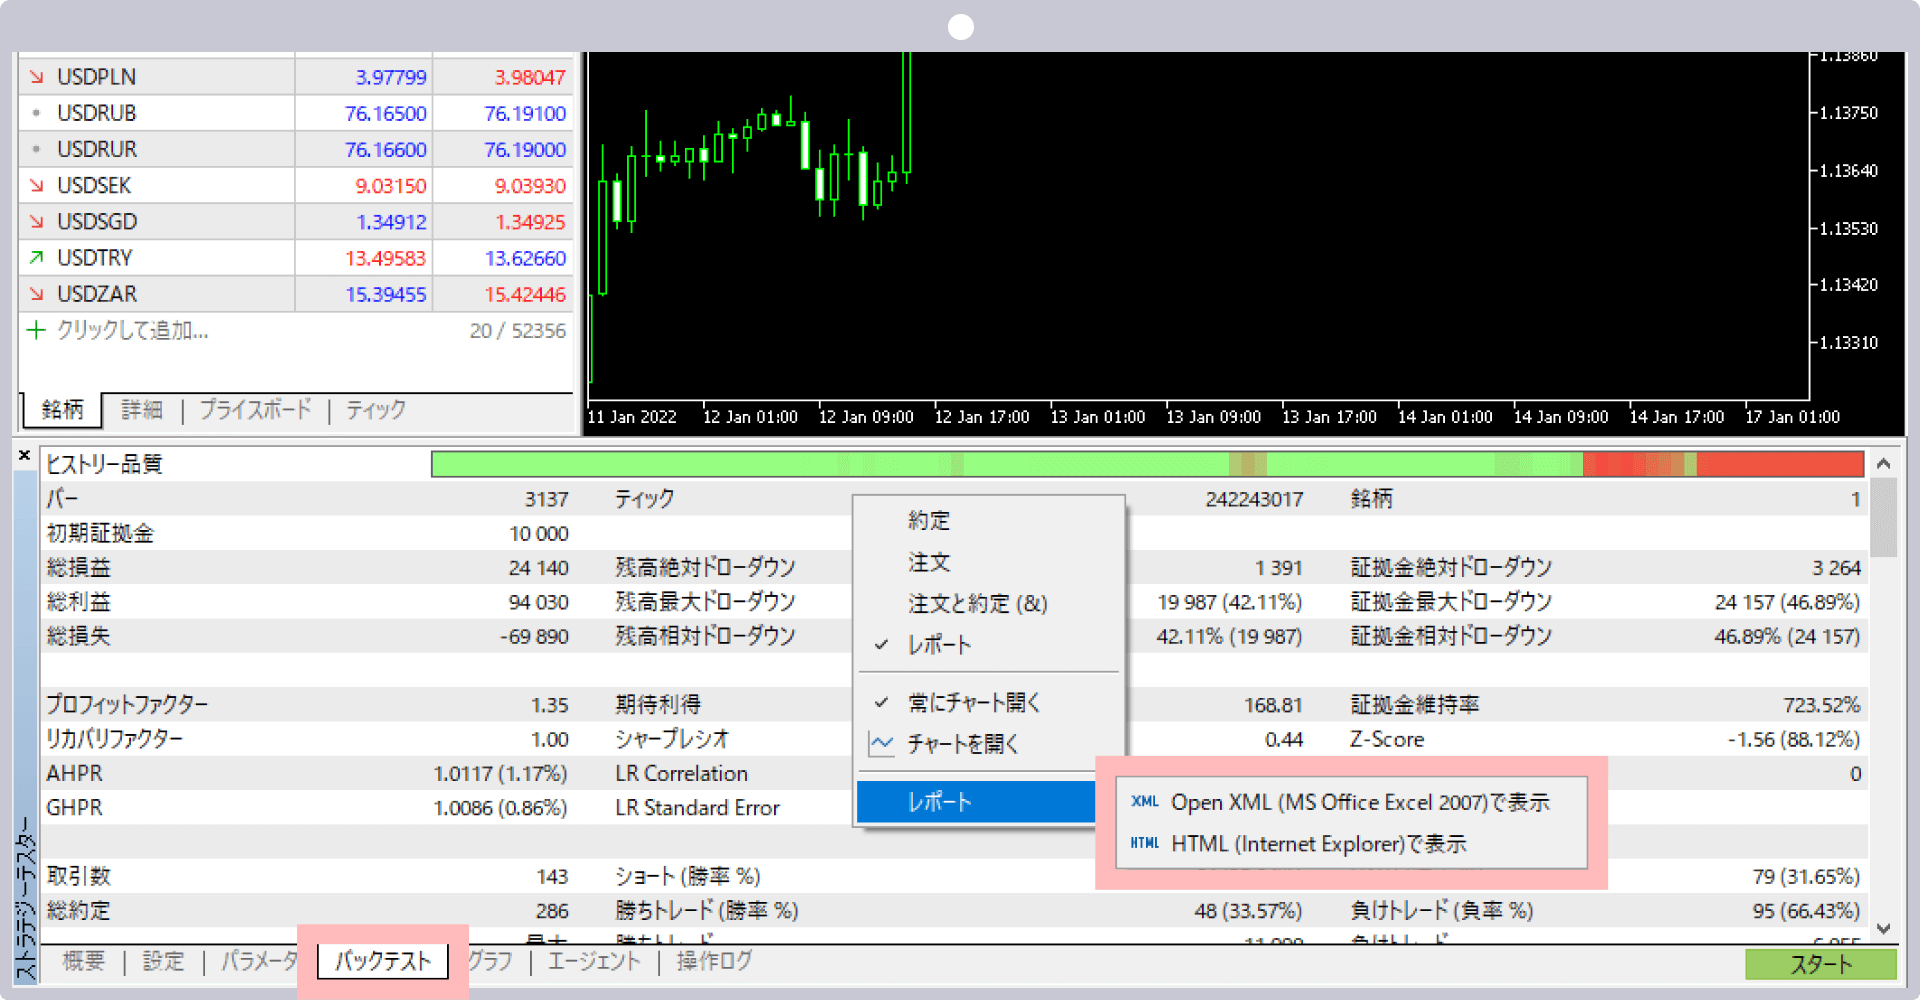This screenshot has height=1000, width=1920.
Task: Click the AHPR value 1.0117 (1.17%)
Action: click(500, 773)
